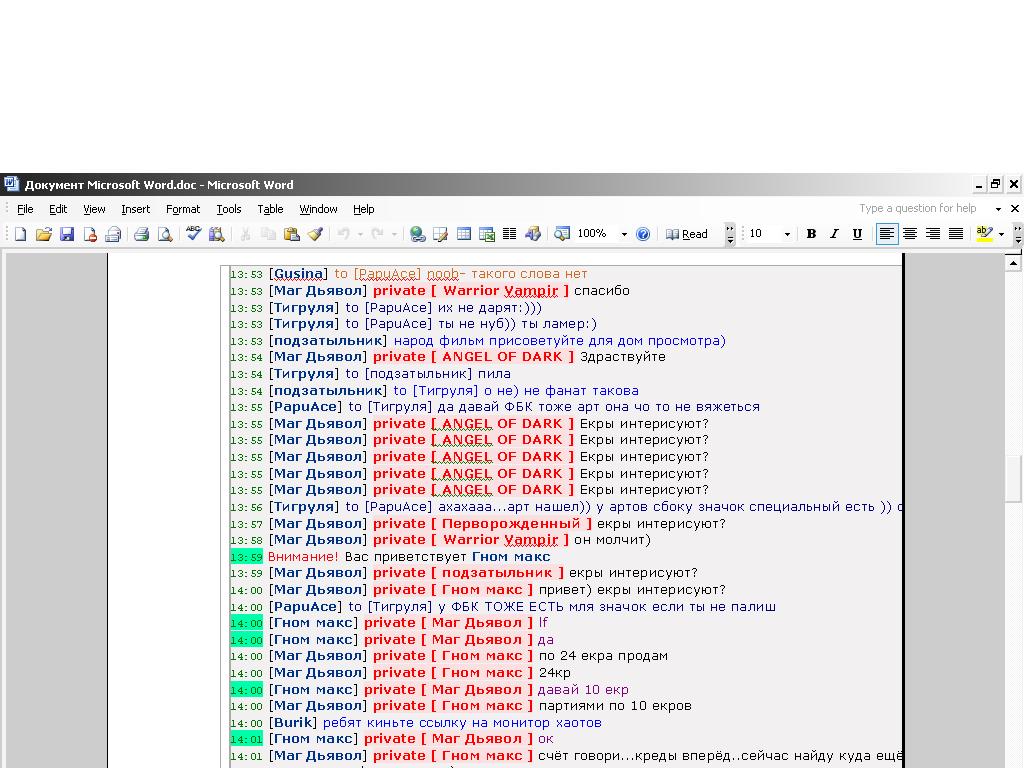Open the File menu
This screenshot has width=1024, height=768.
25,209
